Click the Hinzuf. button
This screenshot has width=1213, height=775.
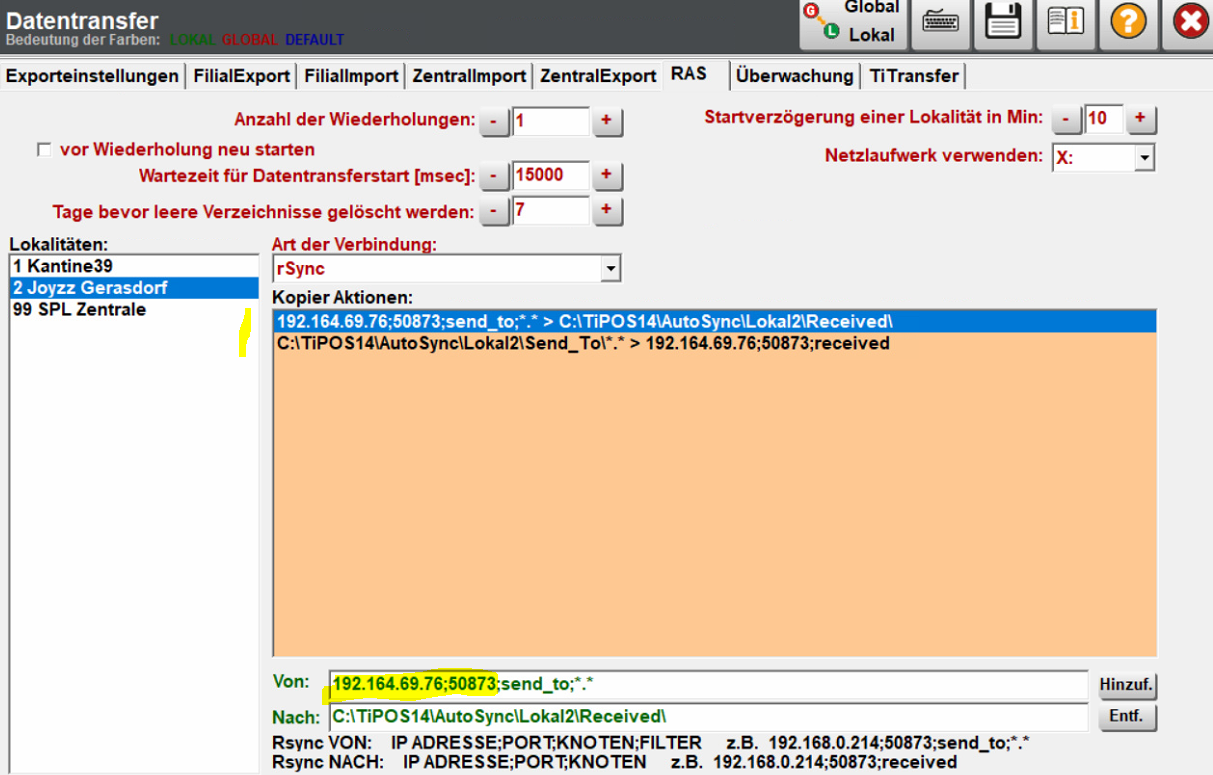(x=1127, y=686)
